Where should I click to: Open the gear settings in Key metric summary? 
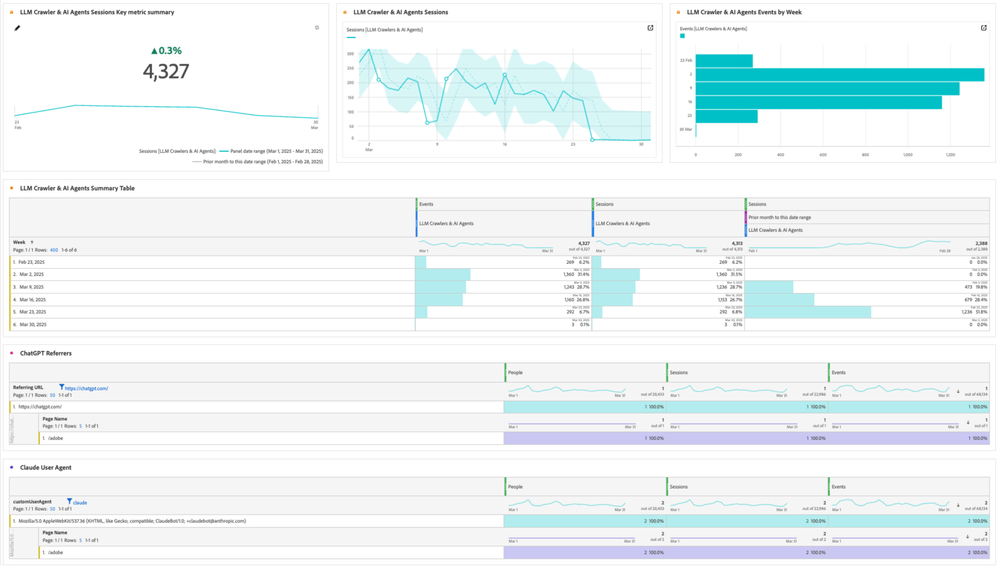pos(317,28)
